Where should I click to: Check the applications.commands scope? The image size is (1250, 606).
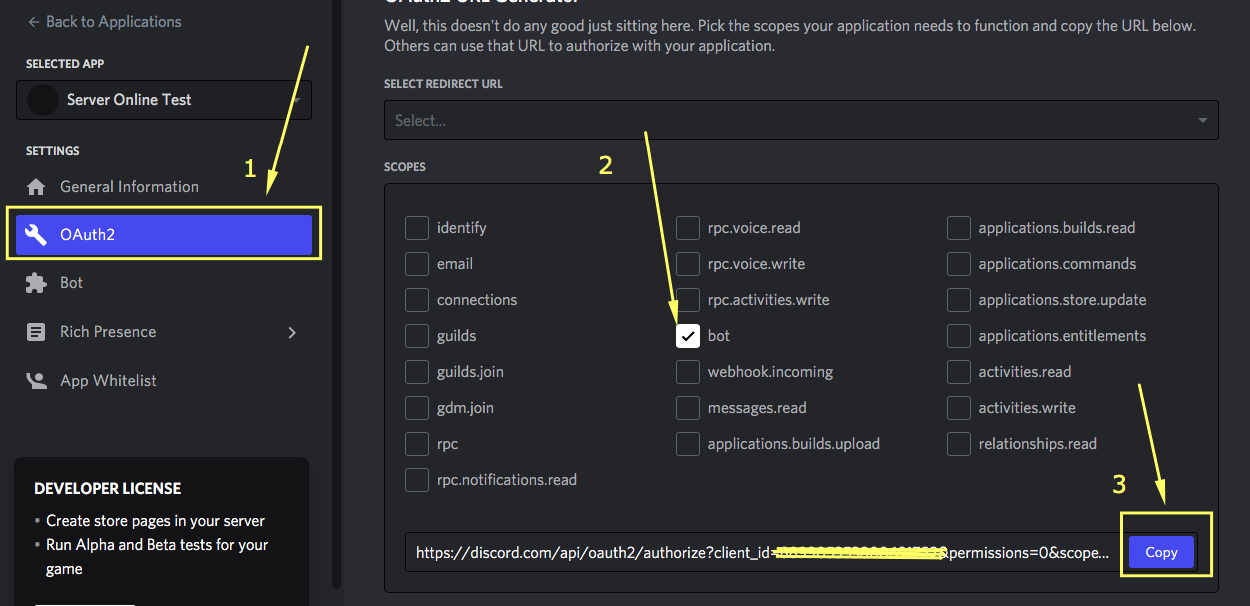tap(958, 263)
